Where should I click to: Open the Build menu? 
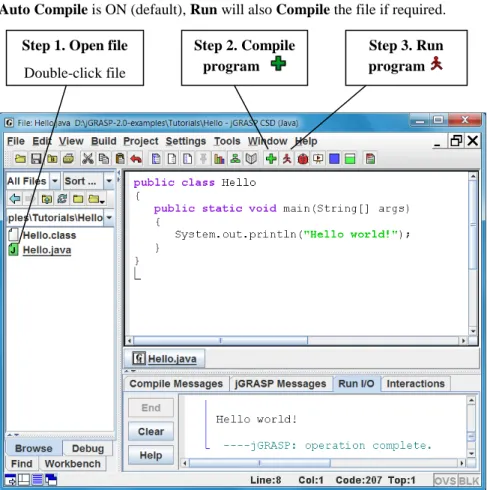point(104,141)
